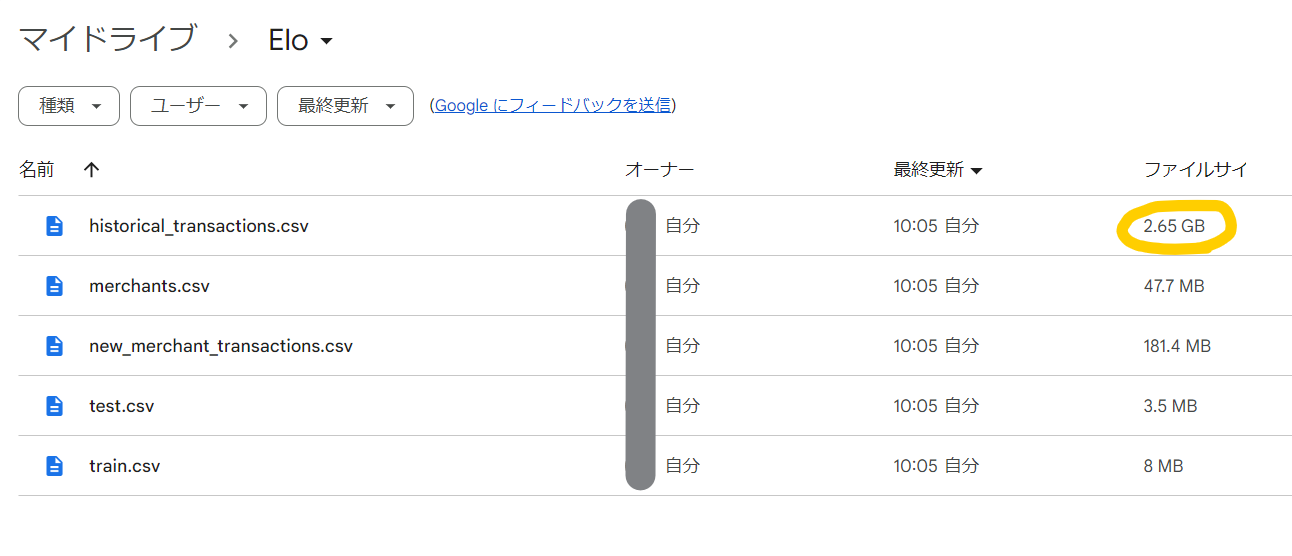Image resolution: width=1292 pixels, height=556 pixels.
Task: Go back to マイドライブ breadcrumb
Action: click(x=107, y=40)
